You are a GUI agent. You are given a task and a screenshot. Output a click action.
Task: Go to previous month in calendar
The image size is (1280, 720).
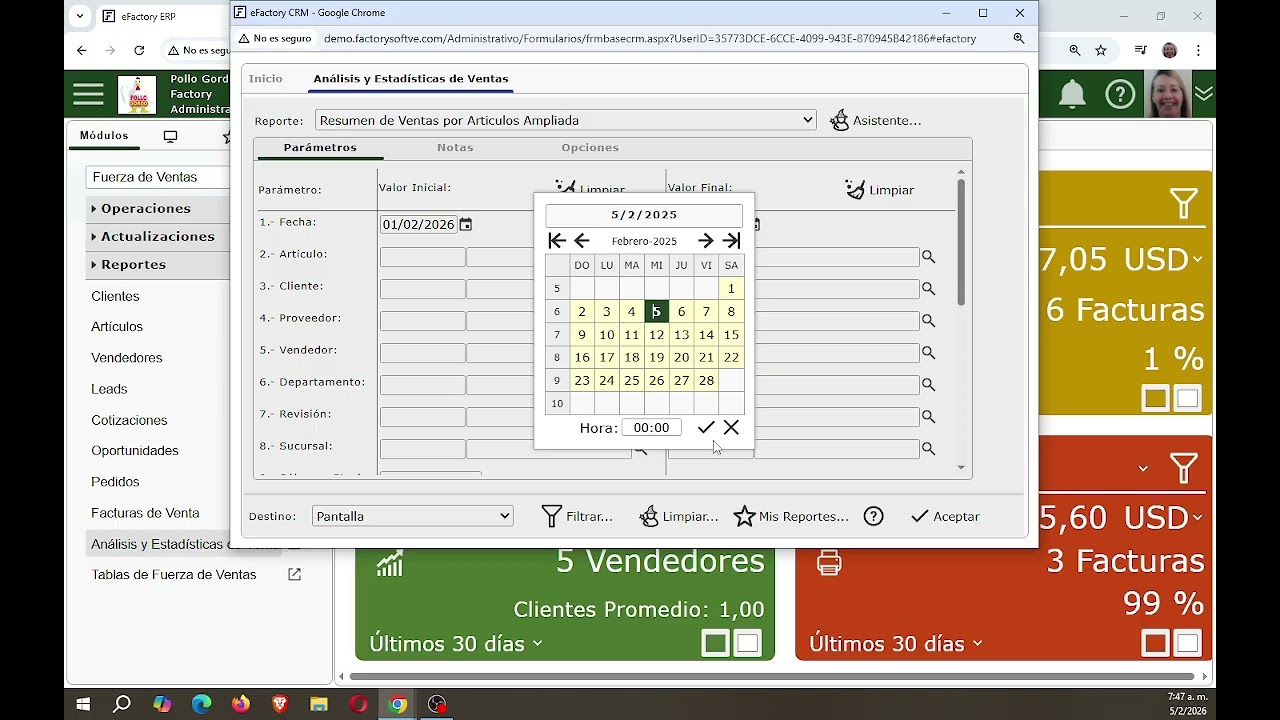tap(582, 241)
